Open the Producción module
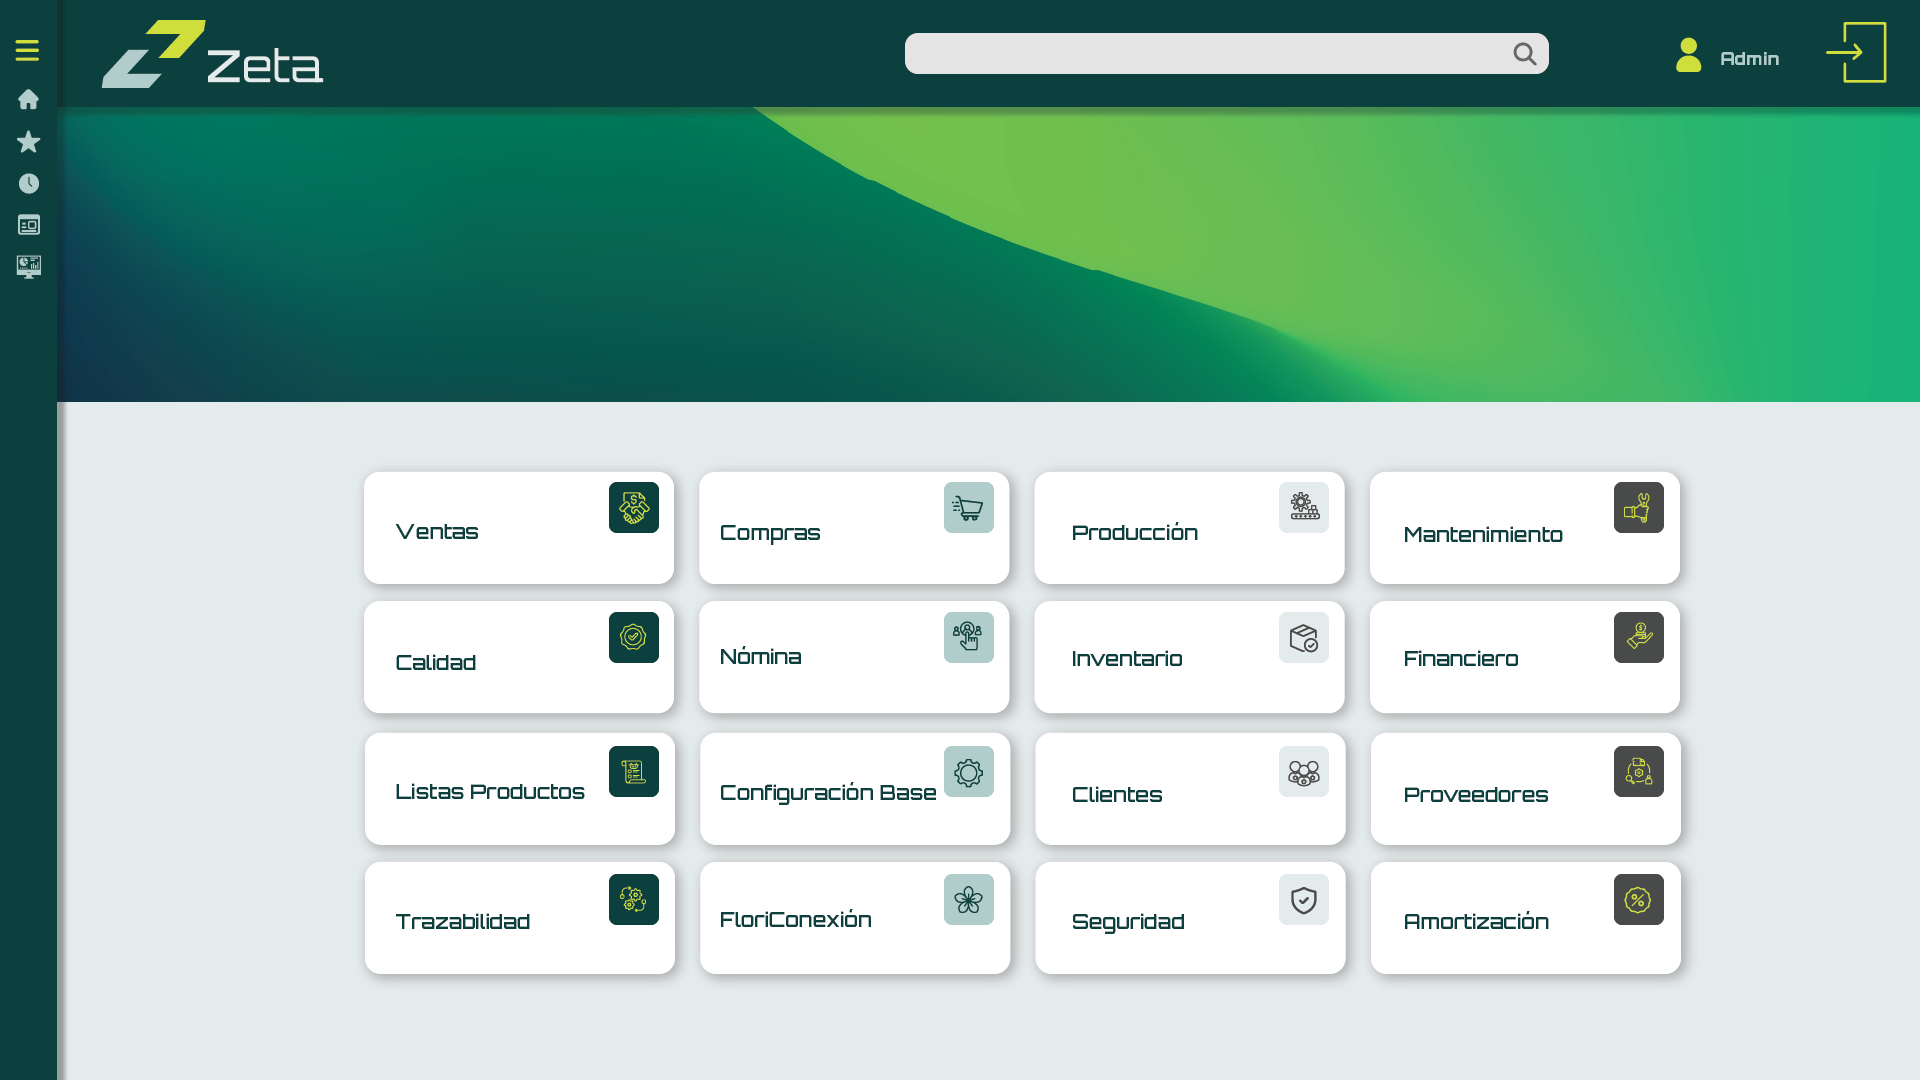 pos(1189,528)
